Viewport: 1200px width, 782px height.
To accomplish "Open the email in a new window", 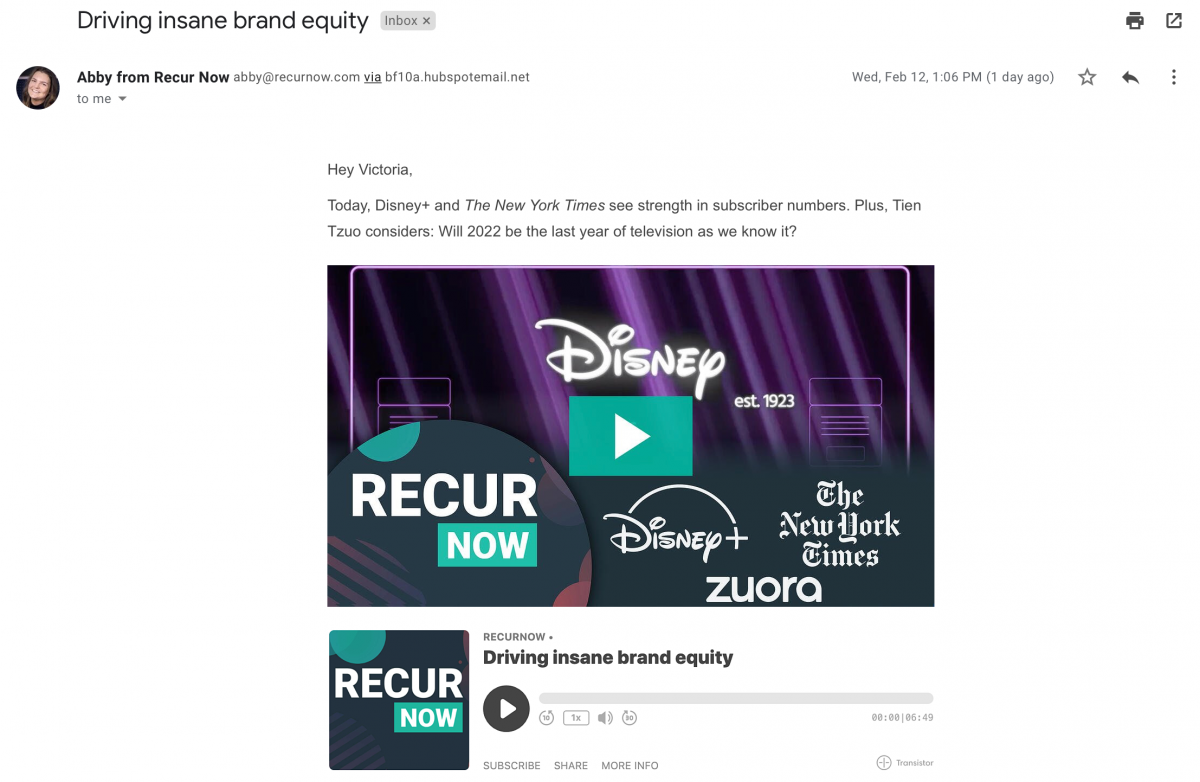I will 1174,21.
